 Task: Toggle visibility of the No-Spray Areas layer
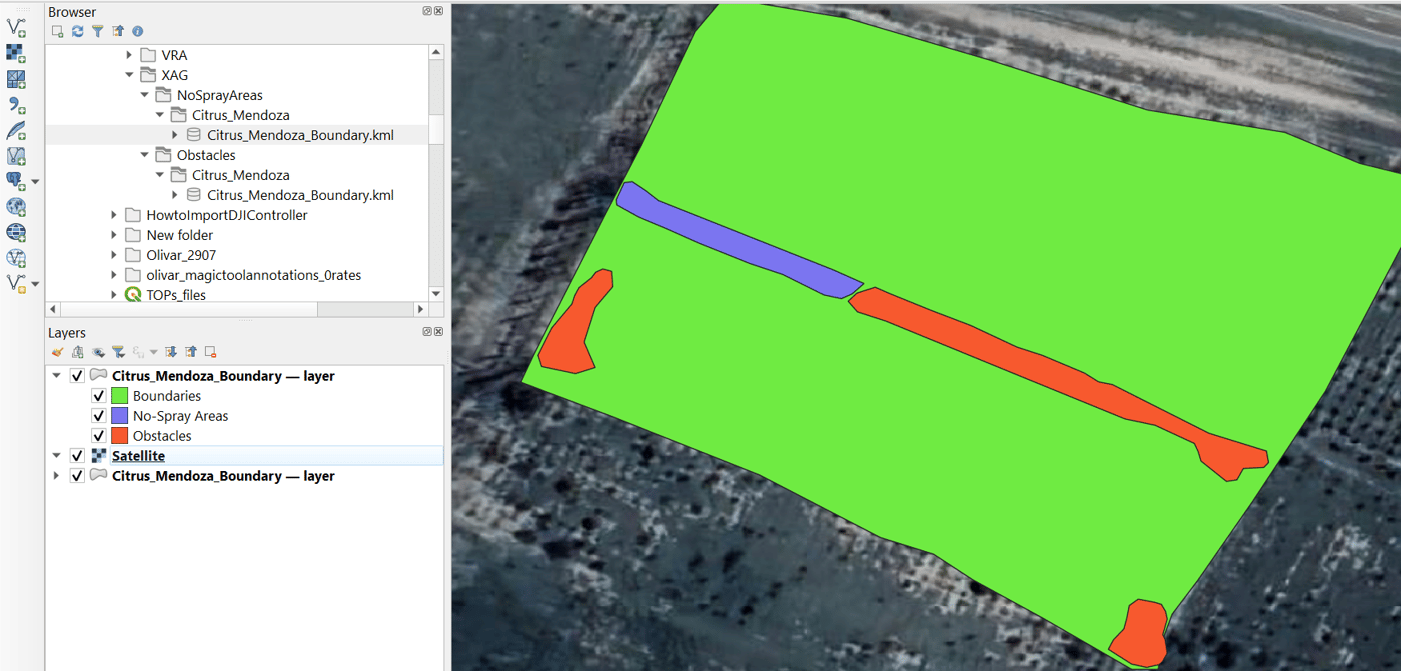(x=98, y=415)
